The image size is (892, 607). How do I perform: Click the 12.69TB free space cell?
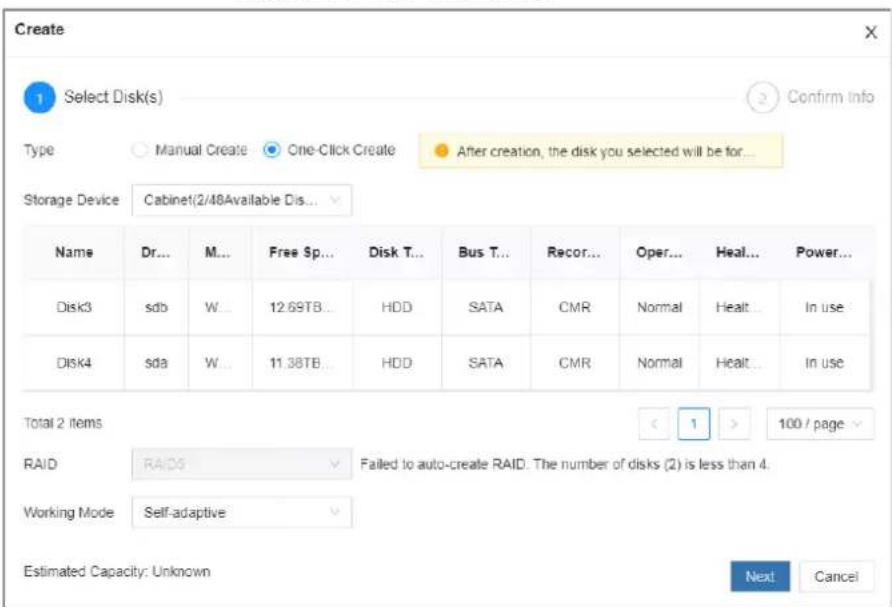coord(302,307)
